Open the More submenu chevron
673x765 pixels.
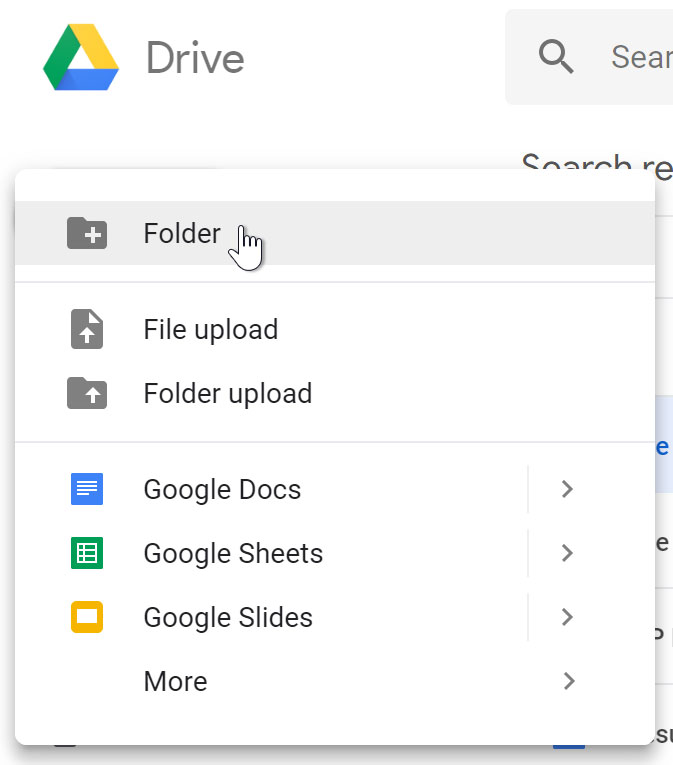click(568, 681)
